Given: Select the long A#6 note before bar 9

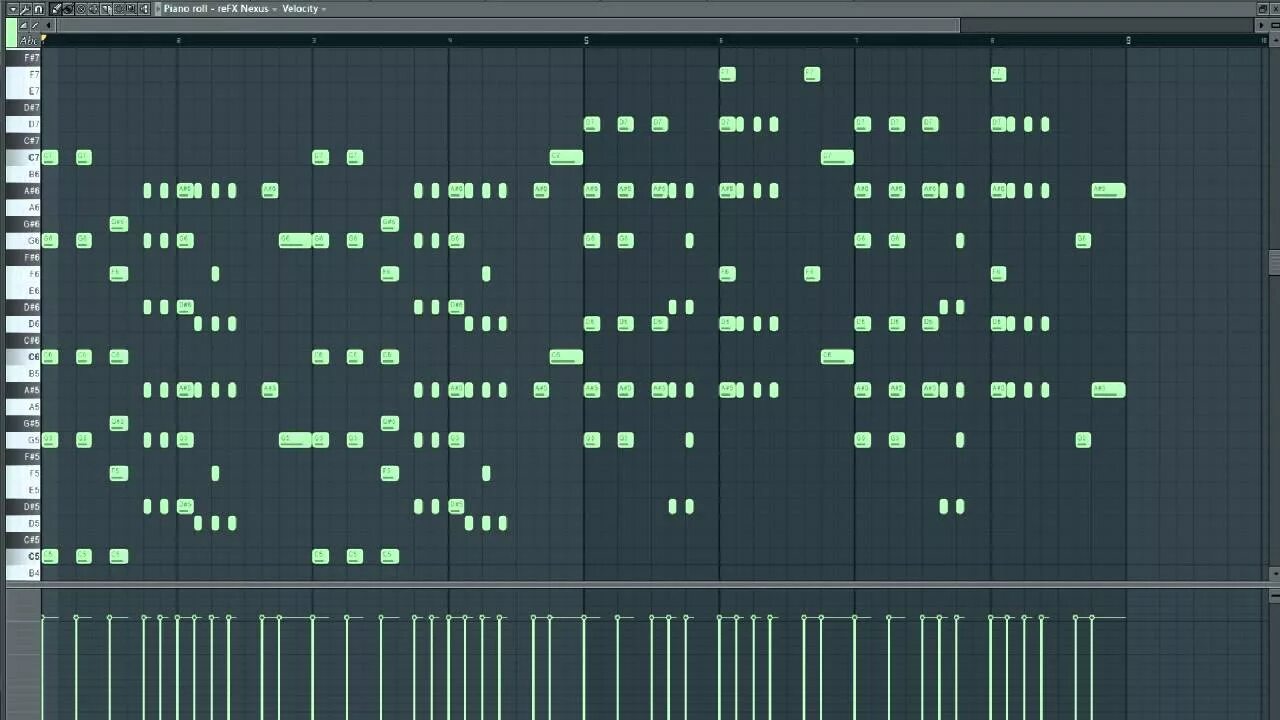Looking at the screenshot, I should (x=1109, y=190).
